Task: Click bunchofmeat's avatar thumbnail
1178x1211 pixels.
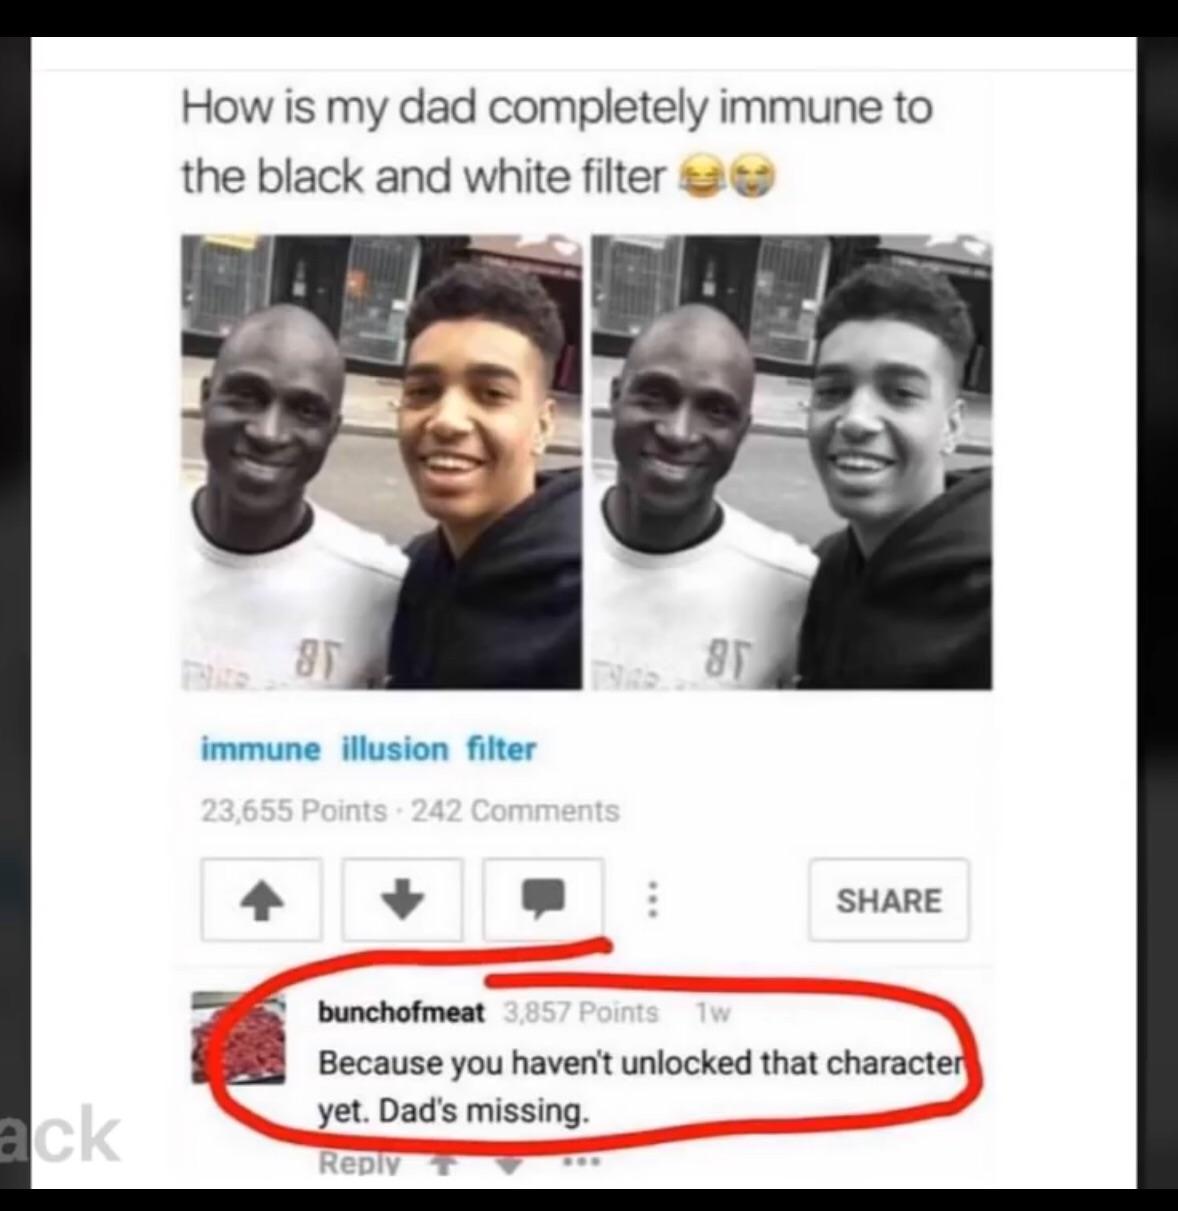Action: coord(240,1038)
